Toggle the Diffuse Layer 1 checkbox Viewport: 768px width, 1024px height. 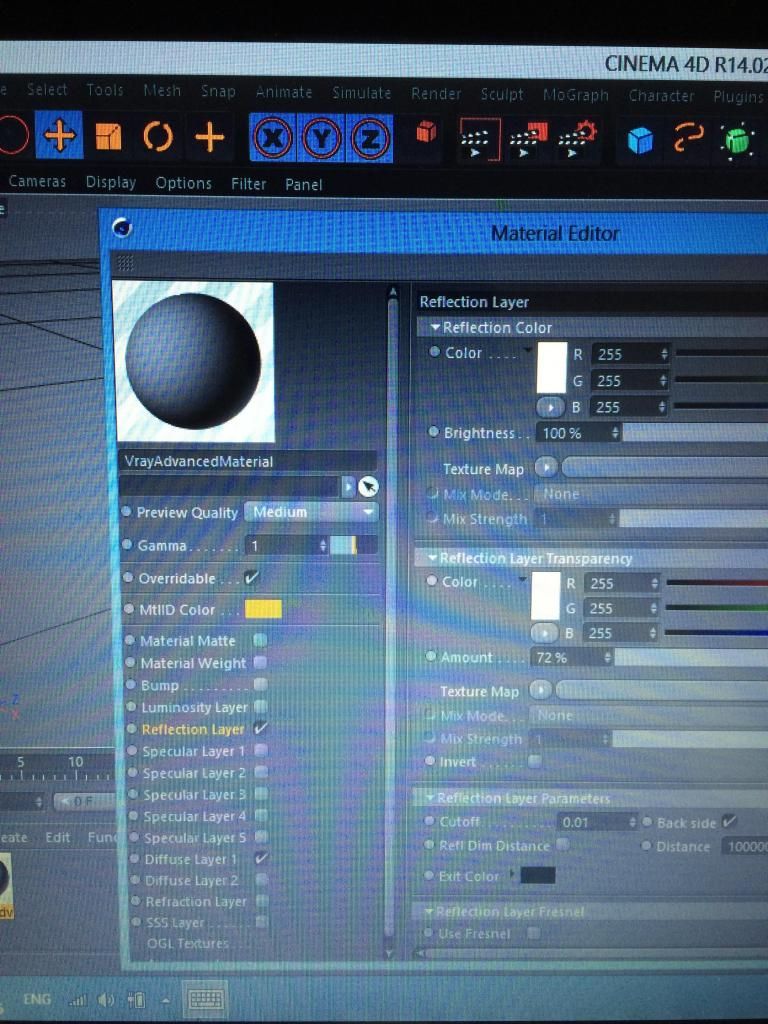[261, 858]
